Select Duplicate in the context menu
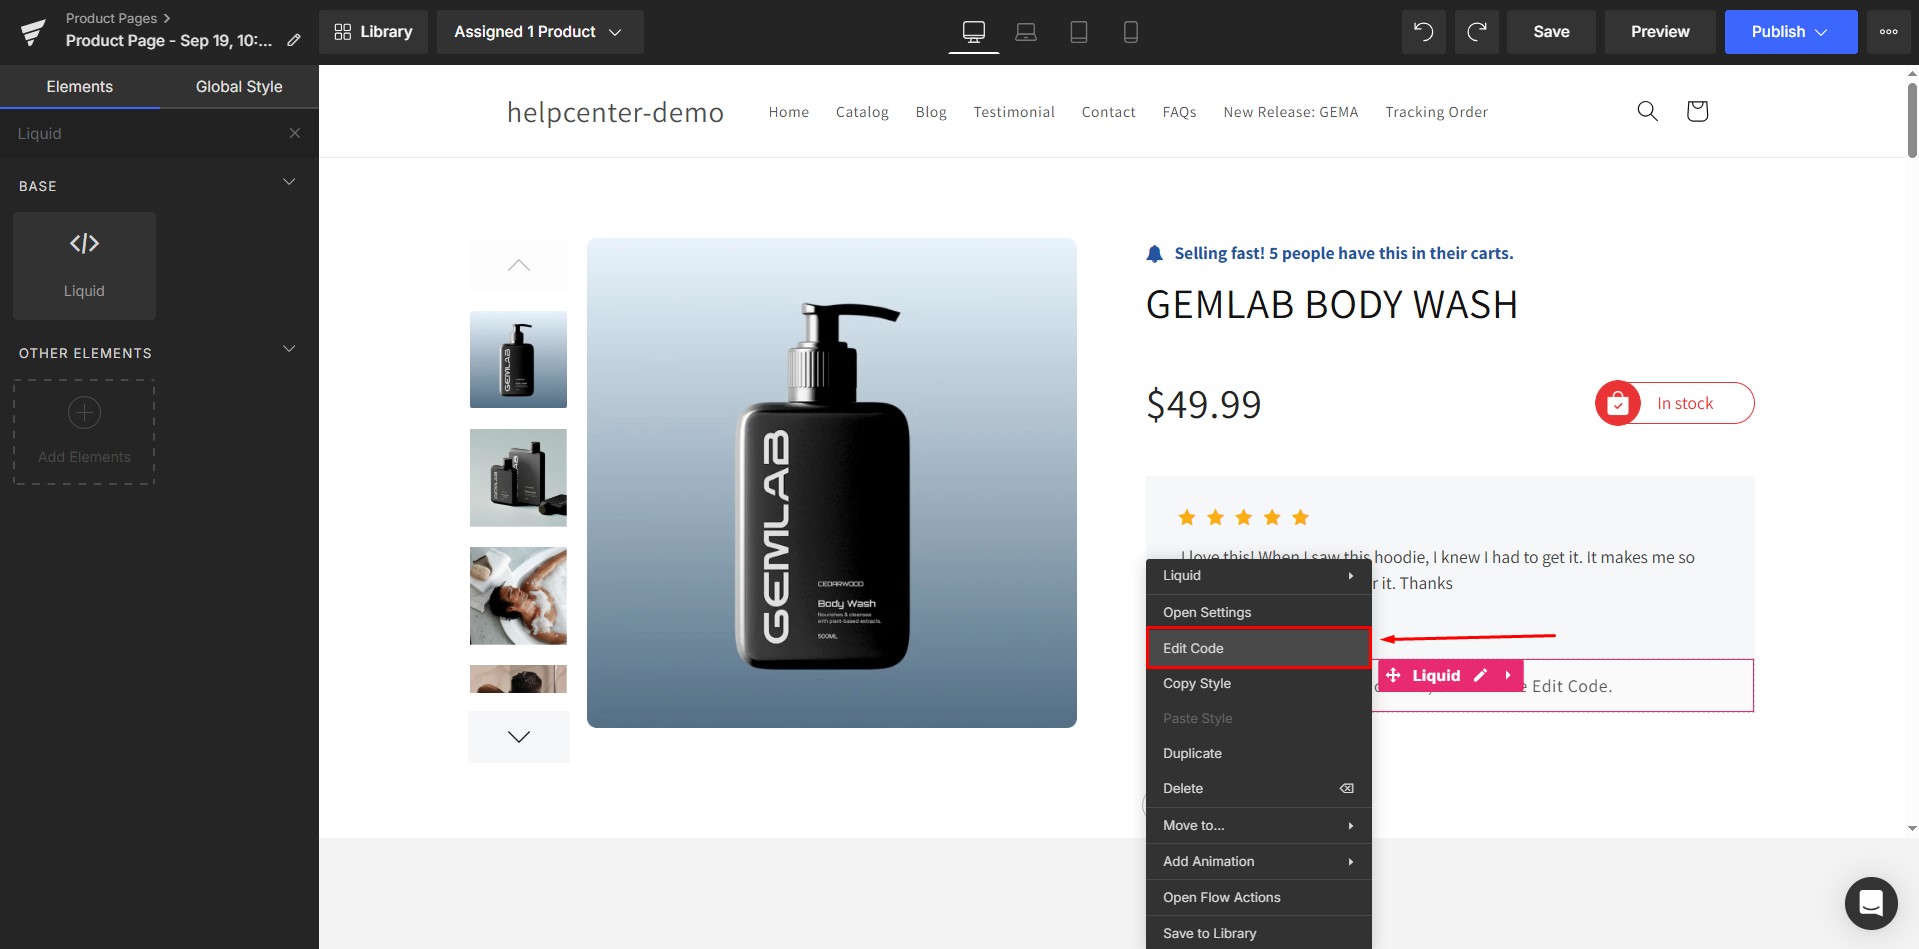Screen dimensions: 1919x949 coord(1192,753)
